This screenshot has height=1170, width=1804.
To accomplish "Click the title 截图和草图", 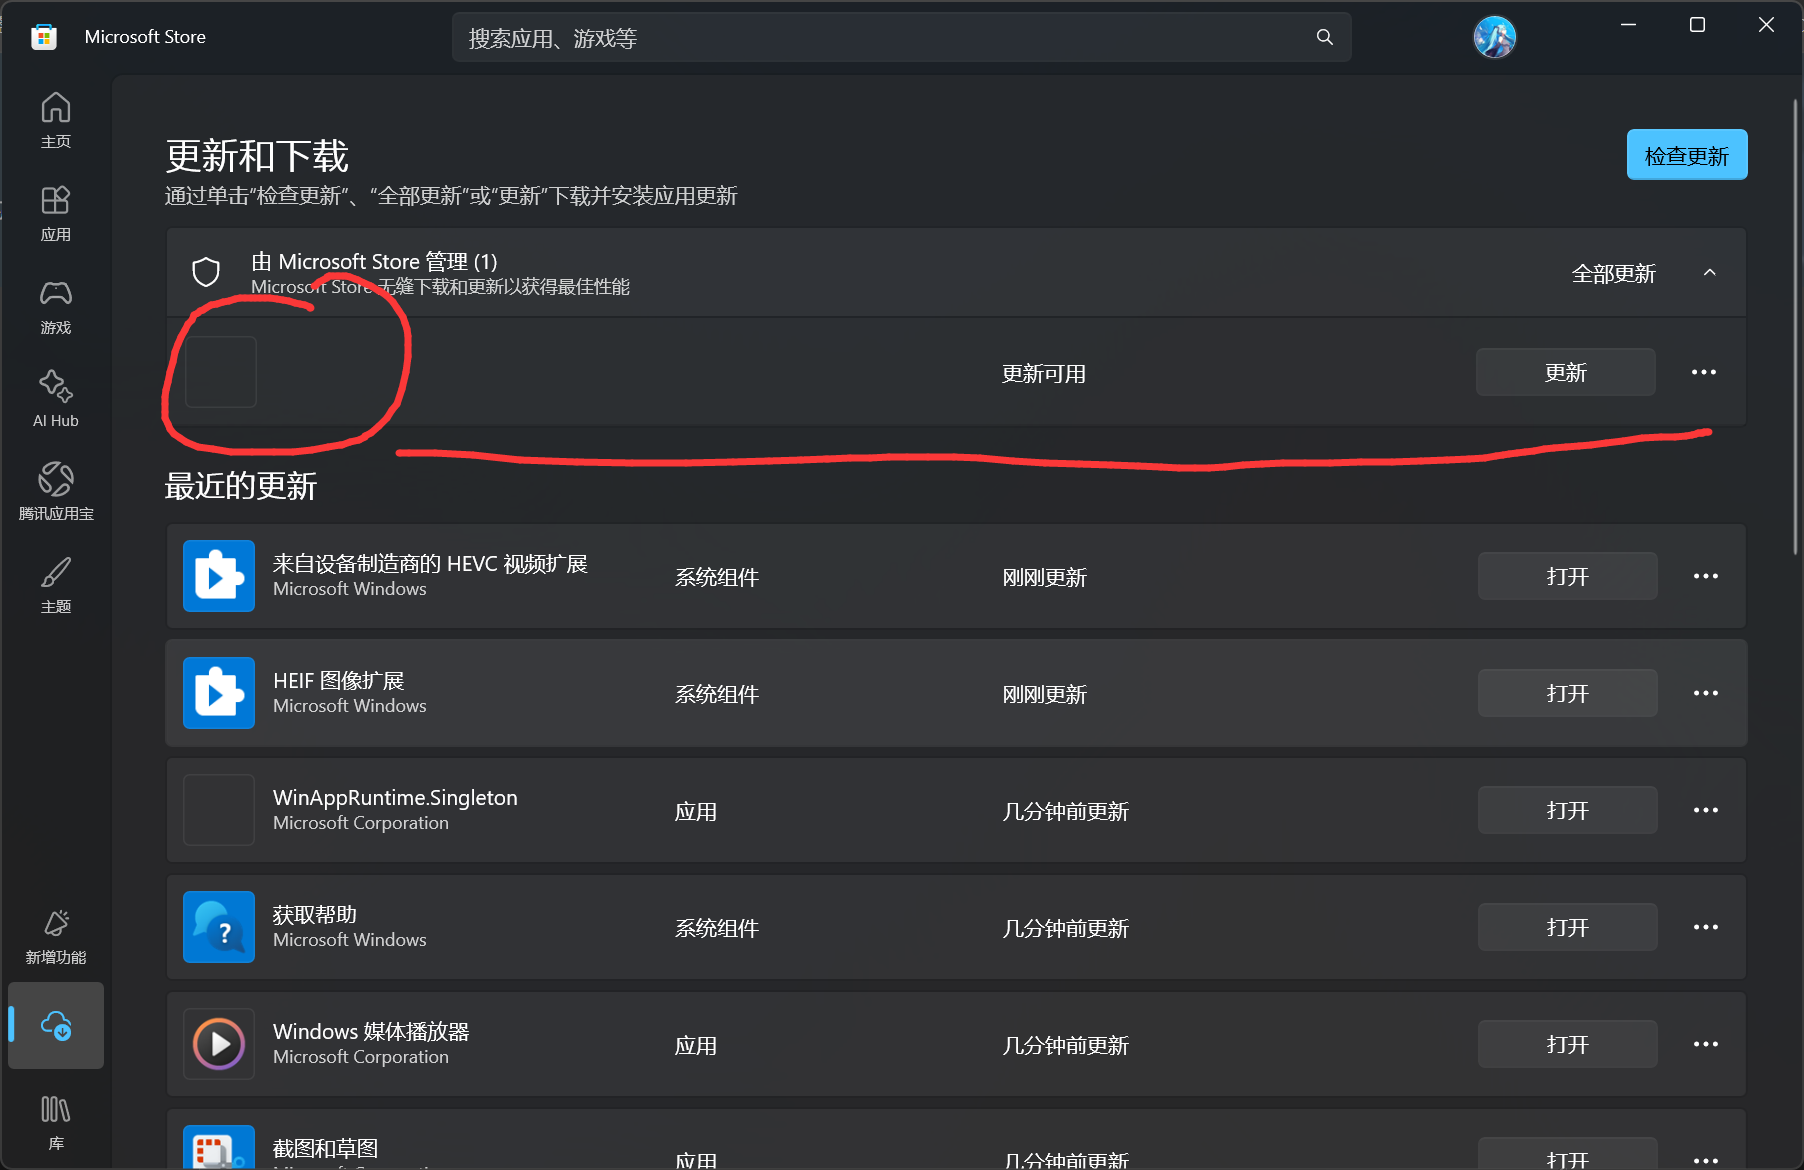I will tap(325, 1148).
